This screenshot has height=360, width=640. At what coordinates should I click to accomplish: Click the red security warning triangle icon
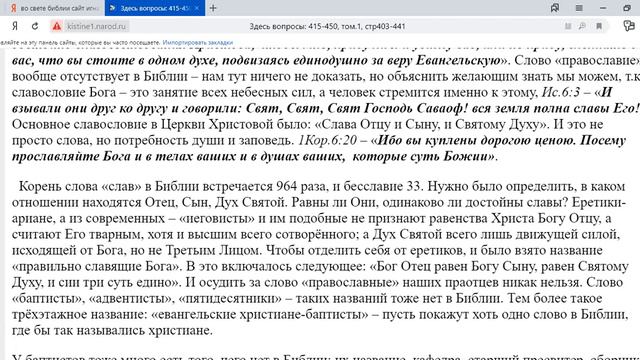(57, 26)
